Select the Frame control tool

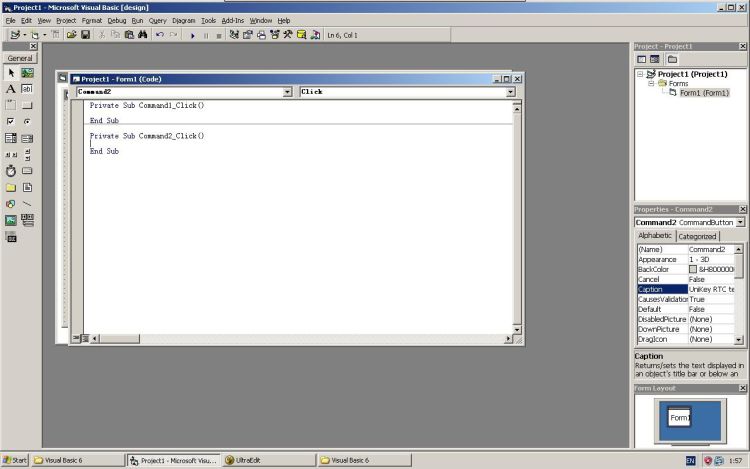[x=11, y=105]
